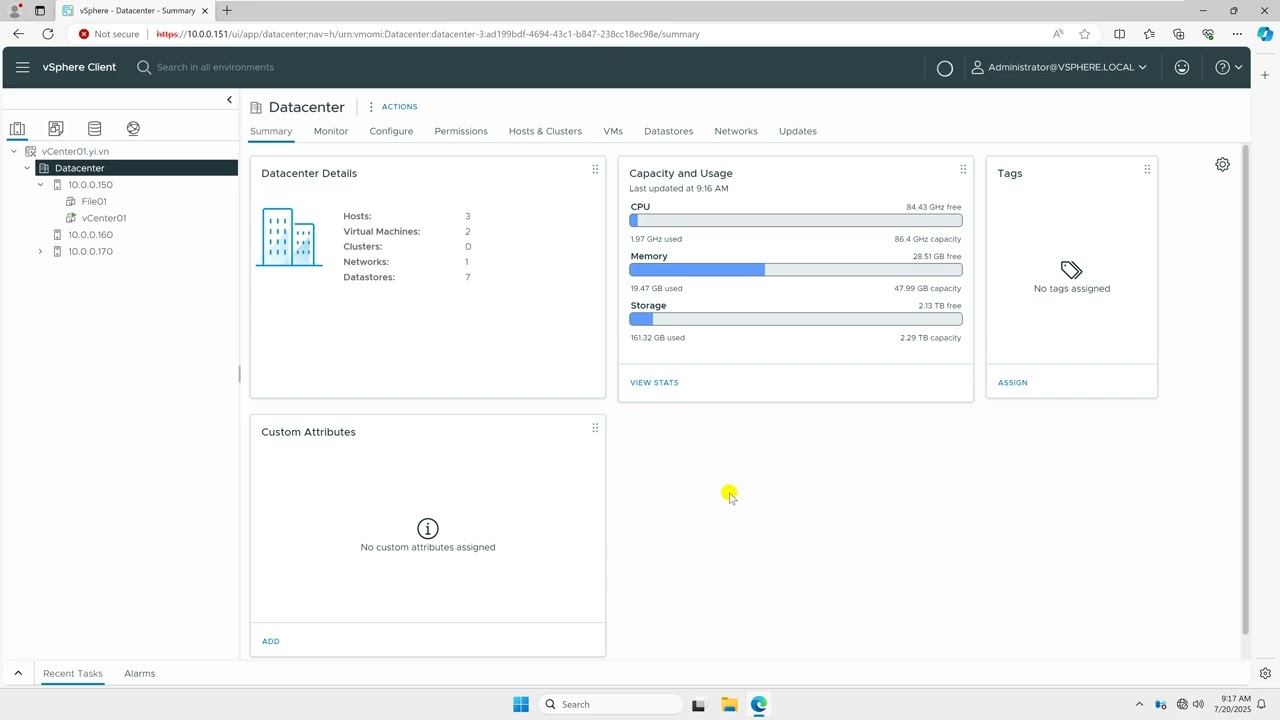Open the vSphere Client hamburger menu
This screenshot has width=1280, height=720.
(22, 67)
